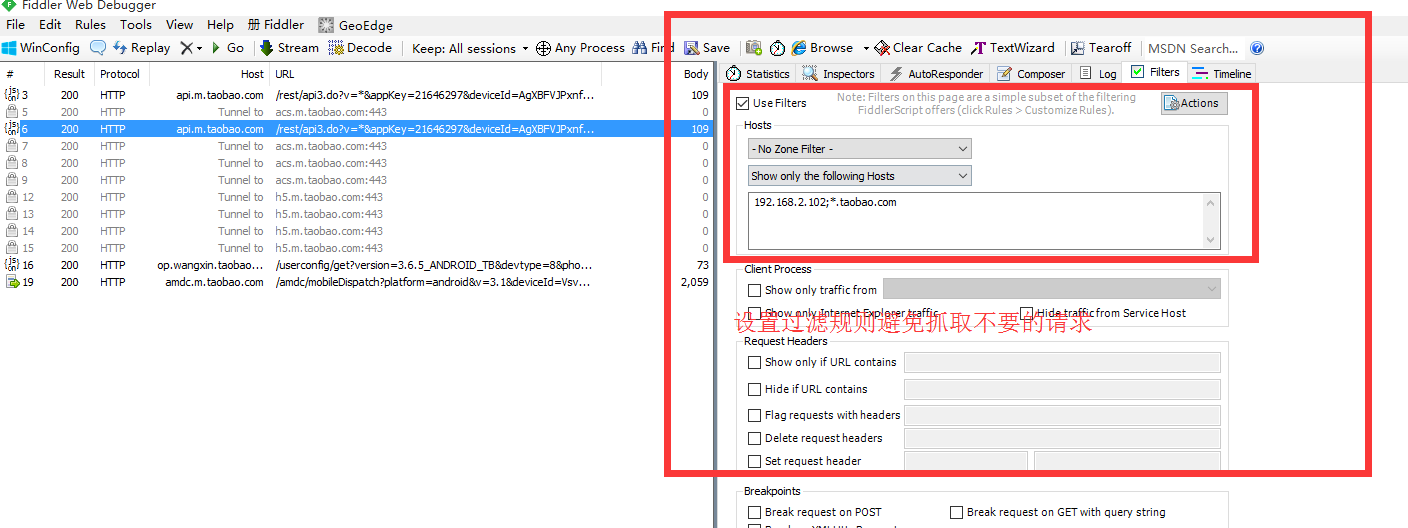Click Show only if URL contains field
The width and height of the screenshot is (1408, 528).
[1062, 362]
